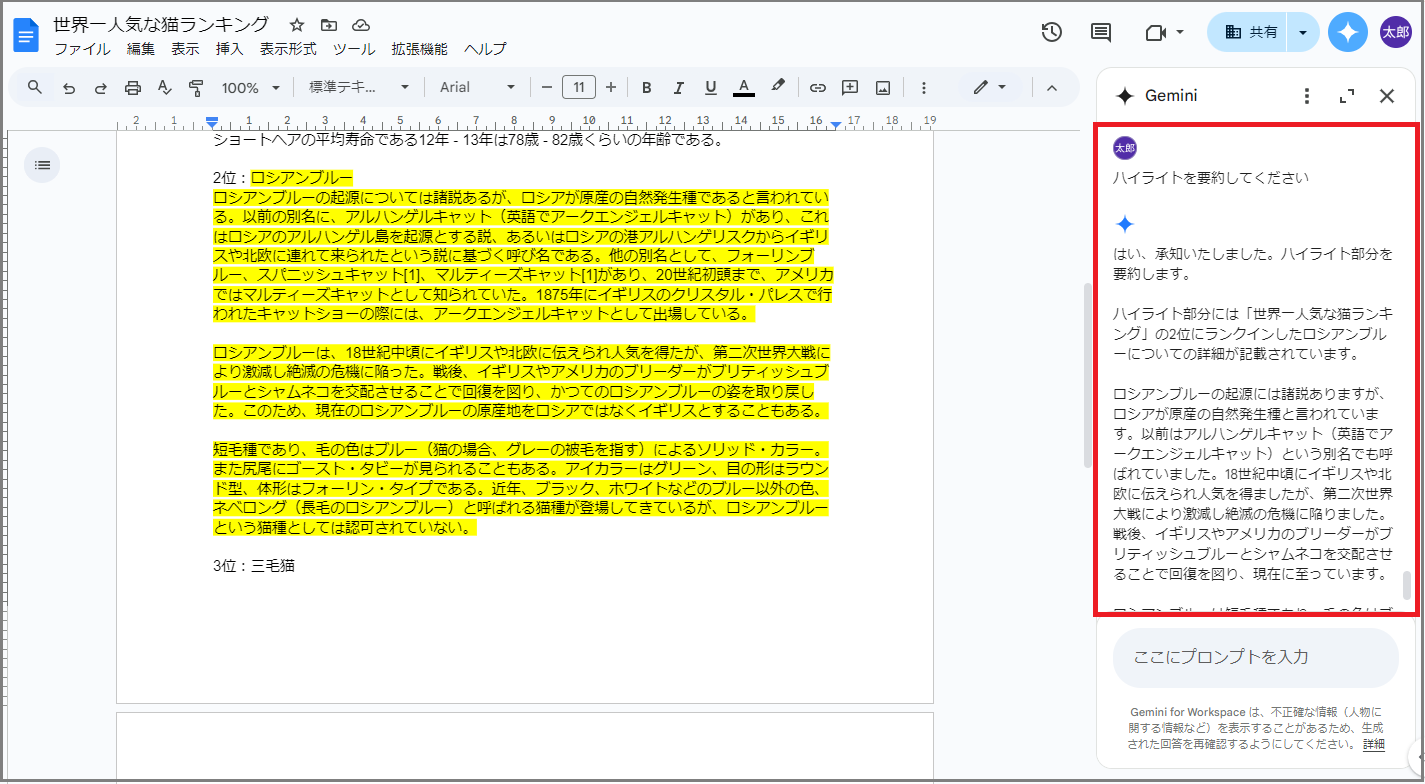Show document outline sidebar icon
Image resolution: width=1425 pixels, height=784 pixels.
point(42,165)
